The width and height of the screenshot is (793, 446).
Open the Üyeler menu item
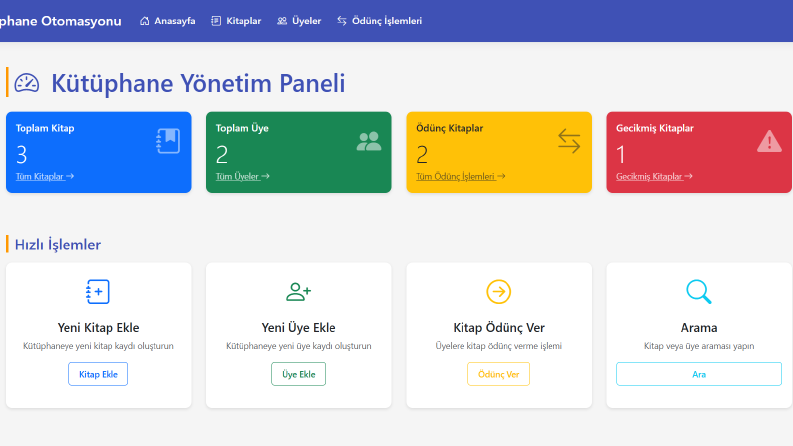pos(299,21)
